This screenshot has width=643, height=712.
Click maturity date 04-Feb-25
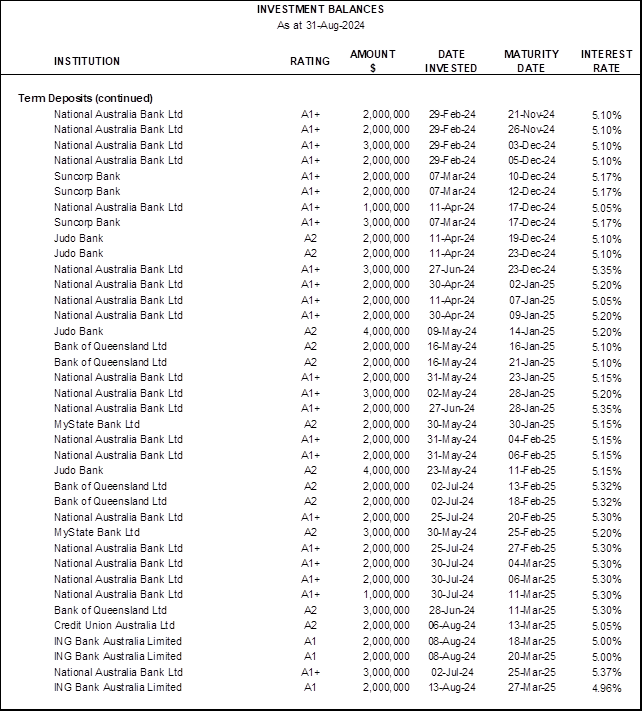point(531,440)
